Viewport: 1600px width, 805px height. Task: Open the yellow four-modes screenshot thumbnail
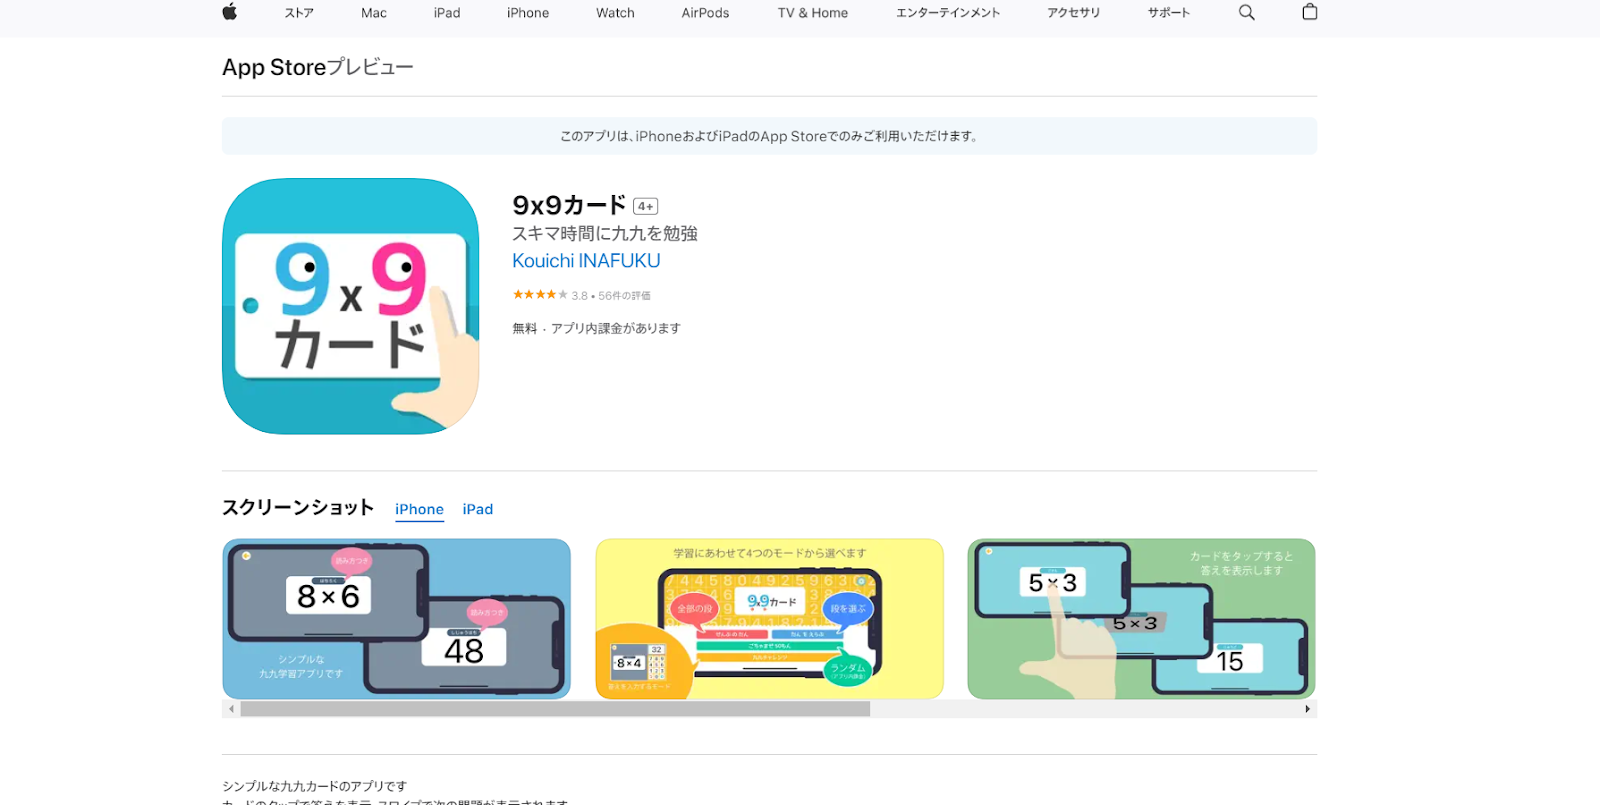click(x=769, y=619)
